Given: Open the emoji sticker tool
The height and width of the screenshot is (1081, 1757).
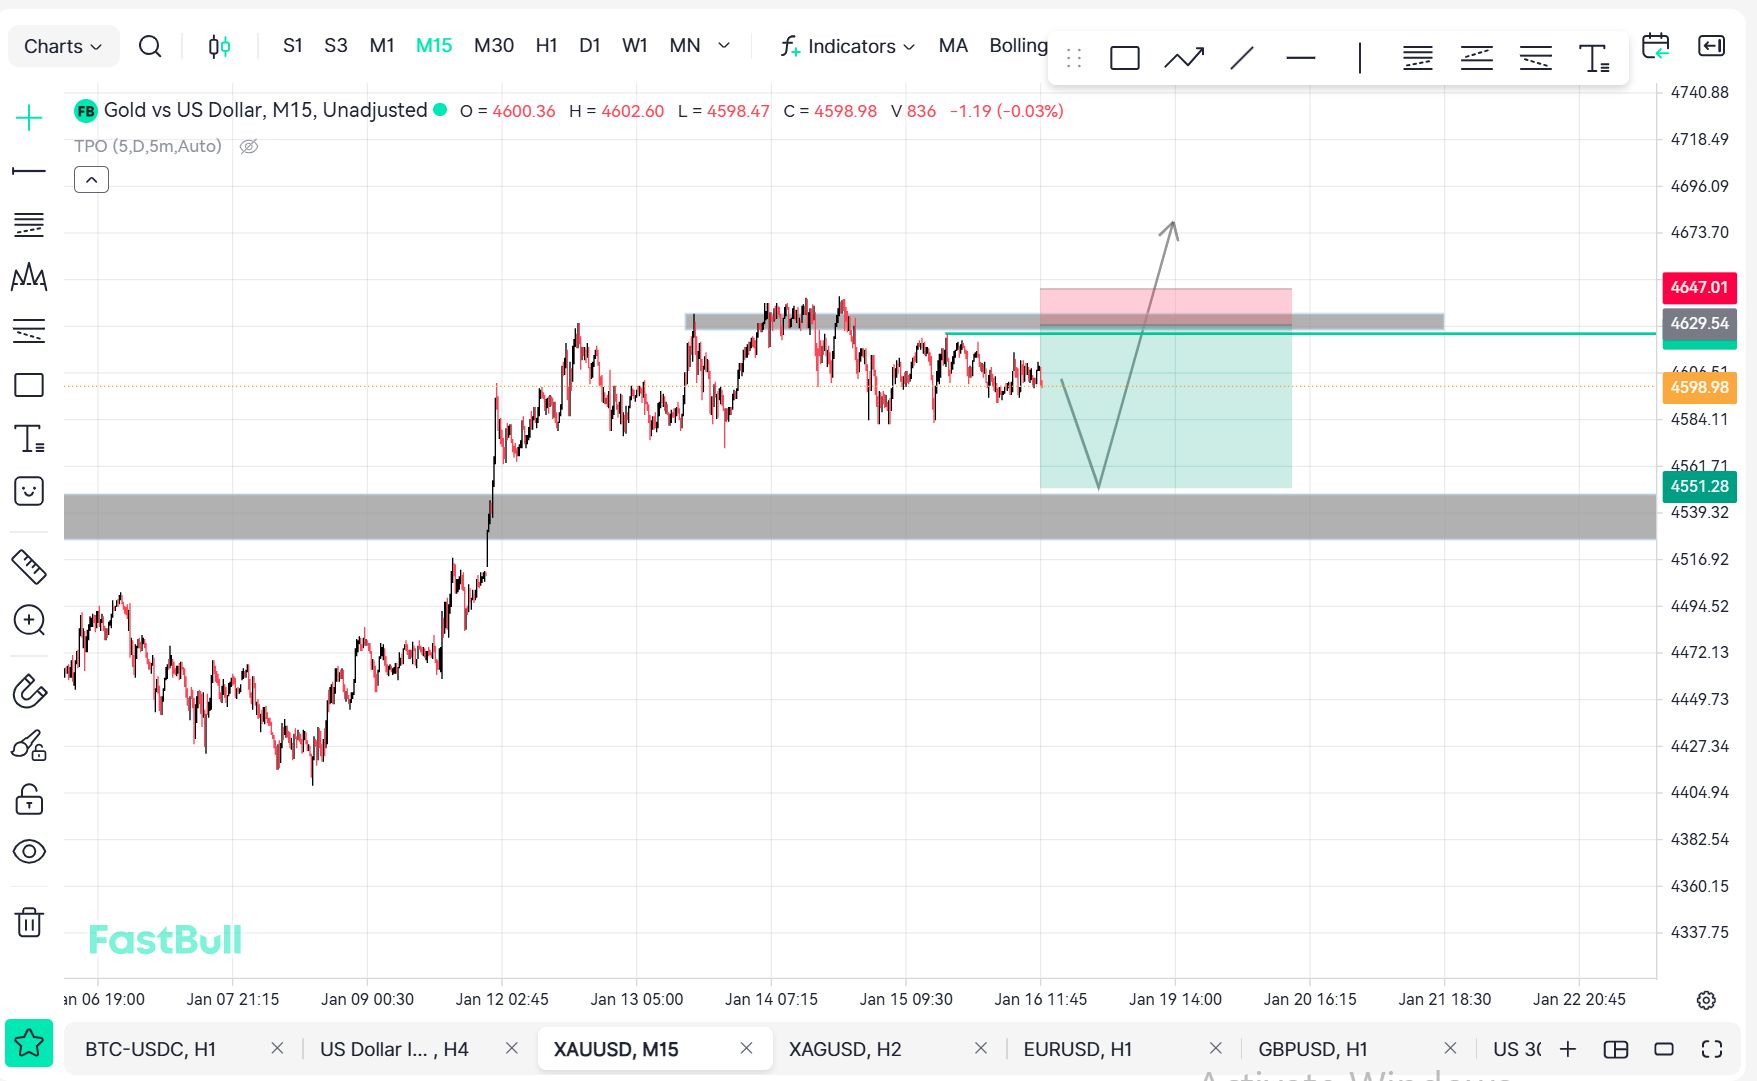Looking at the screenshot, I should pyautogui.click(x=29, y=491).
